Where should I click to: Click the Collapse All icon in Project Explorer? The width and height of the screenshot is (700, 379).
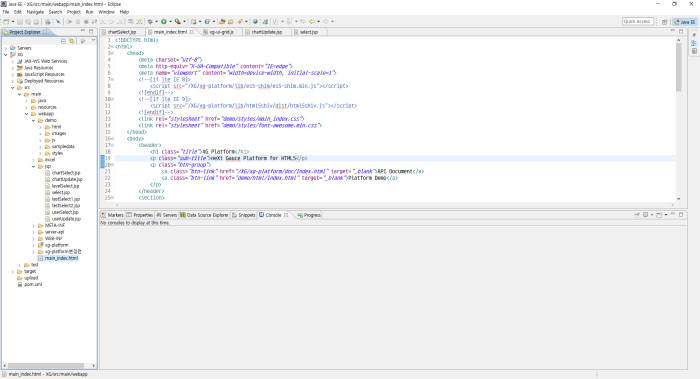63,41
